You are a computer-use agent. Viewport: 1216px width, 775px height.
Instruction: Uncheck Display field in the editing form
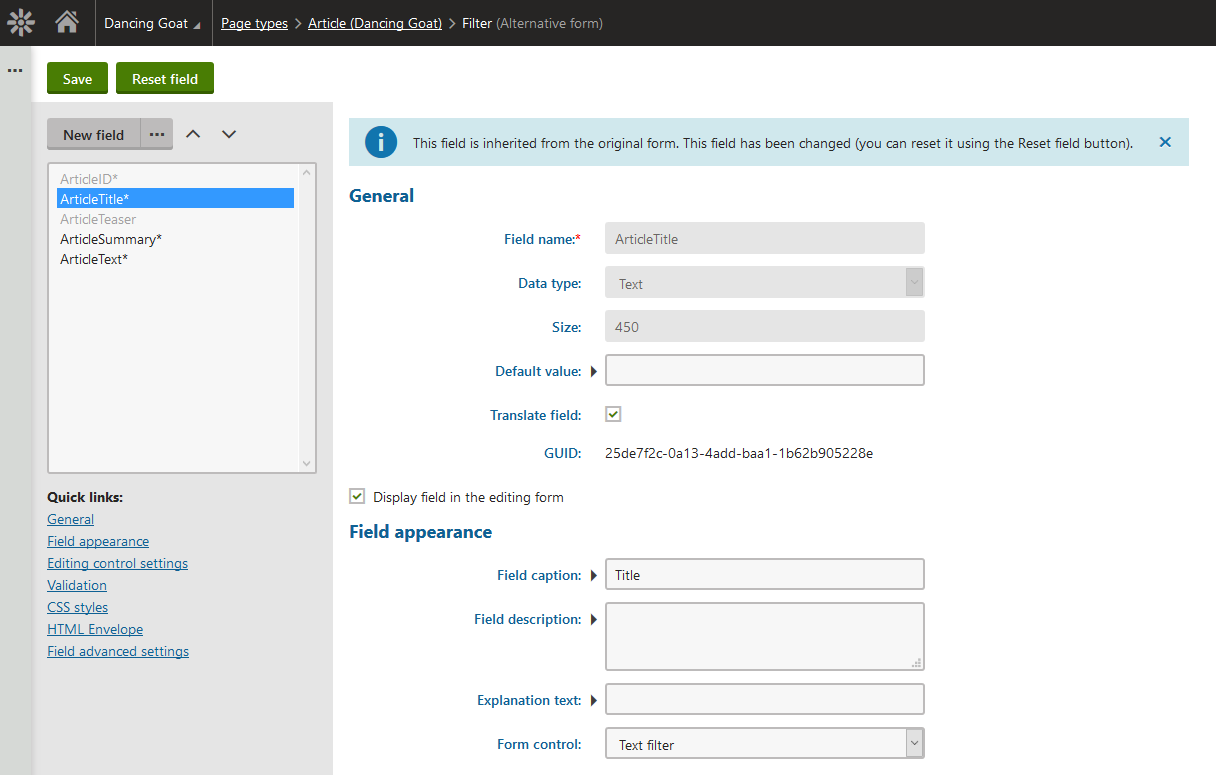tap(357, 496)
